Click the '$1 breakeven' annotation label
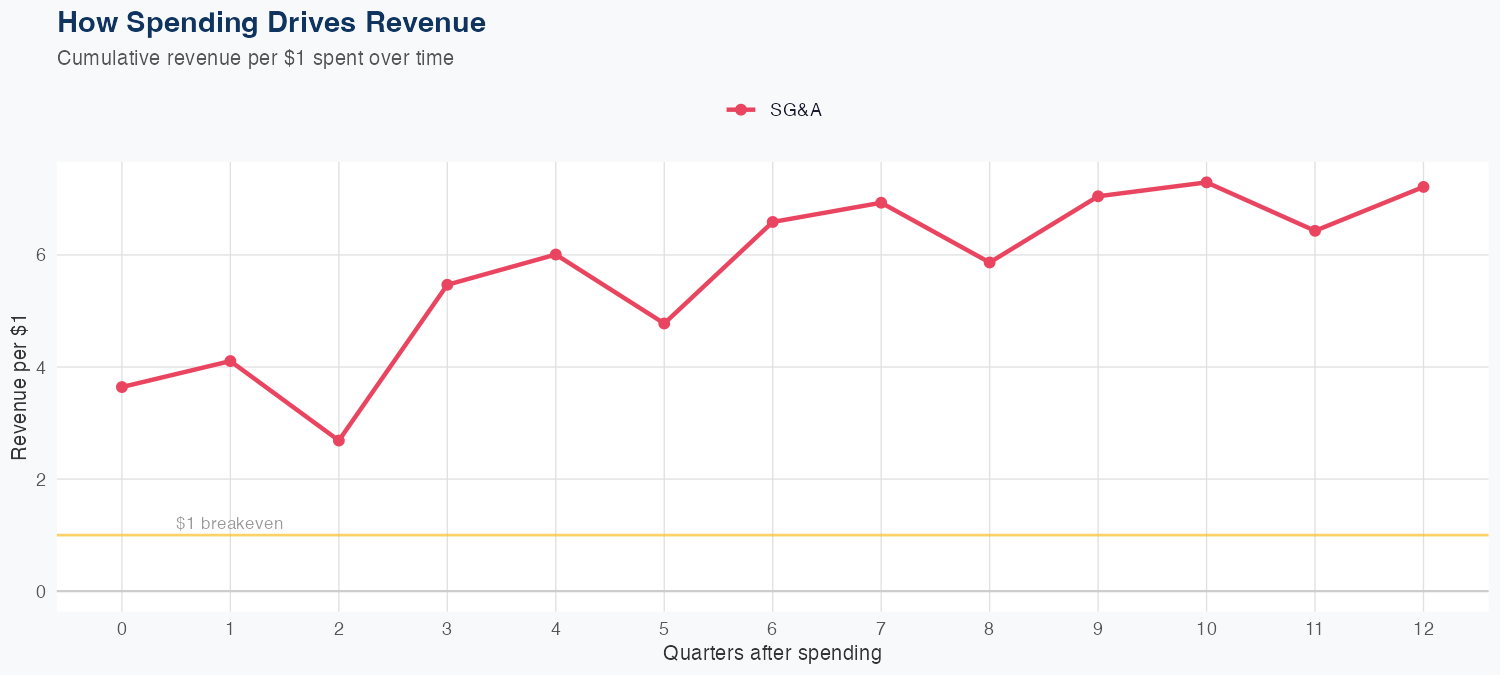Screen dimensions: 1500x675 (x=229, y=523)
